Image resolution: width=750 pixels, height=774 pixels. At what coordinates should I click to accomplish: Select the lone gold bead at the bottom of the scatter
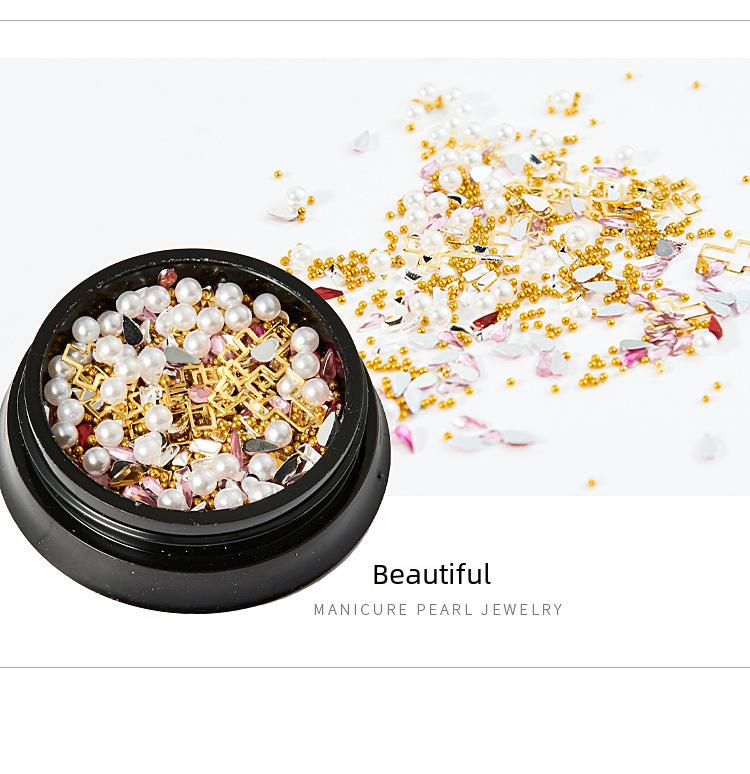[x=591, y=483]
